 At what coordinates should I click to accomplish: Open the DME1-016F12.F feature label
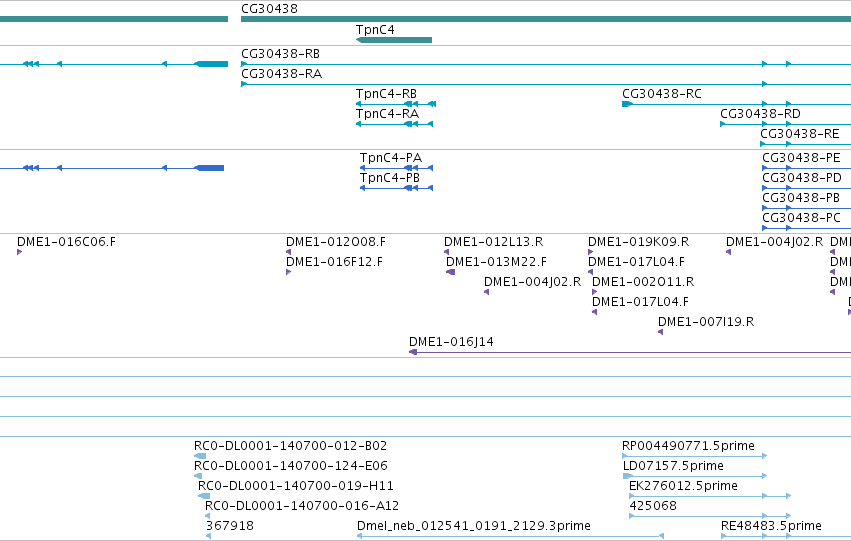[334, 262]
